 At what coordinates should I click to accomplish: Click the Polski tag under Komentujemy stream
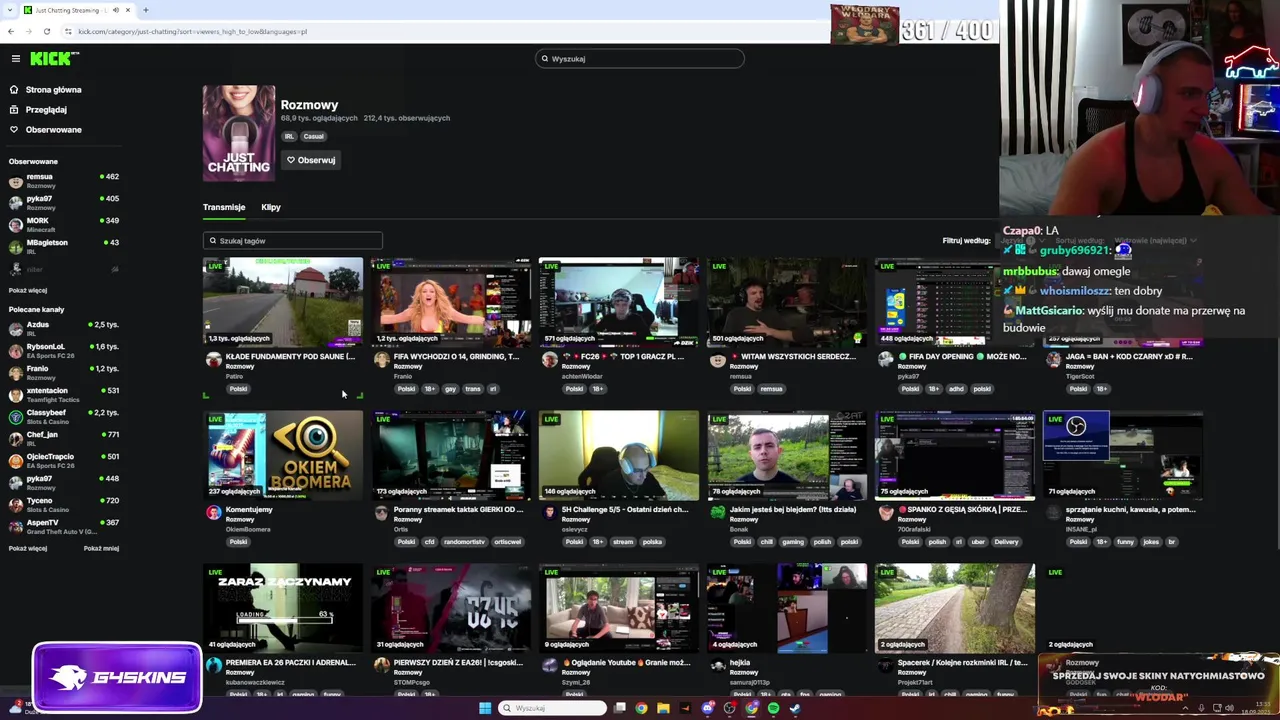(238, 542)
